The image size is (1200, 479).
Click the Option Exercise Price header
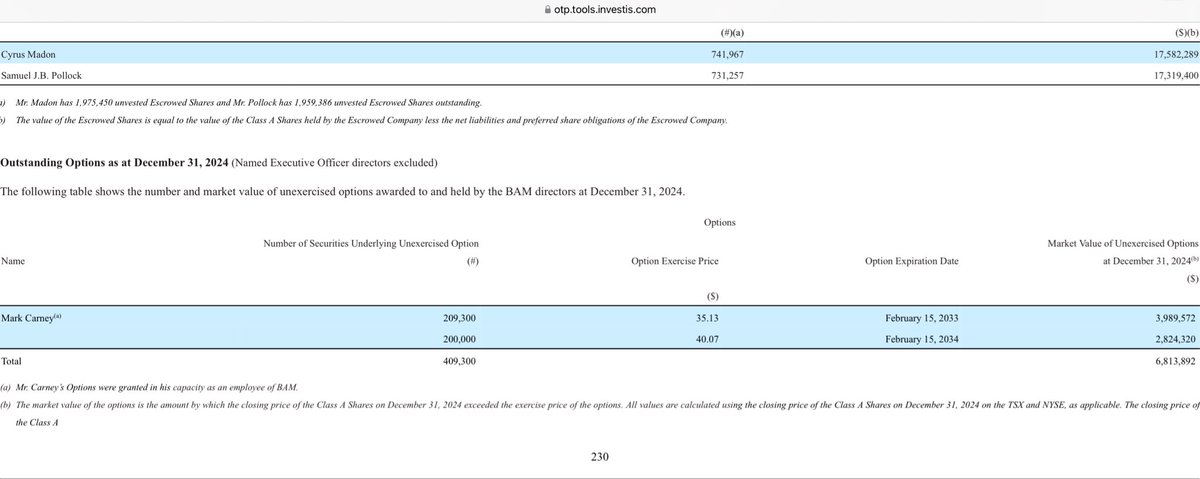pos(675,261)
